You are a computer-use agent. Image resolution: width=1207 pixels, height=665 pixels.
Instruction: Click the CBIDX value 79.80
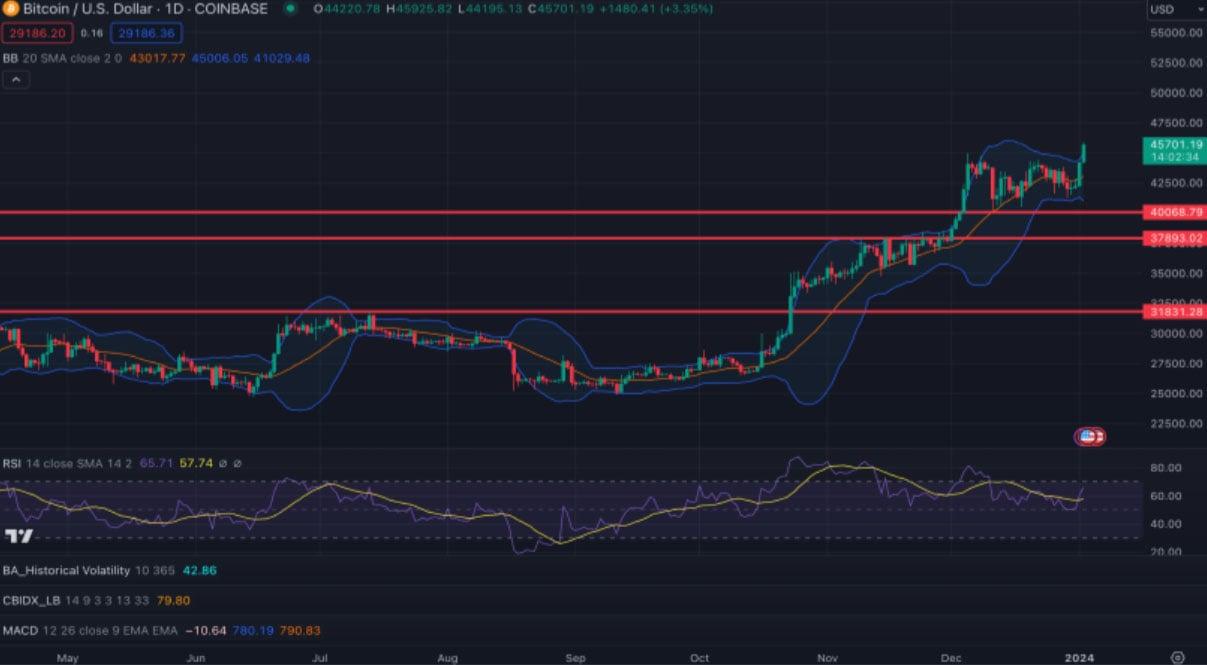[174, 600]
